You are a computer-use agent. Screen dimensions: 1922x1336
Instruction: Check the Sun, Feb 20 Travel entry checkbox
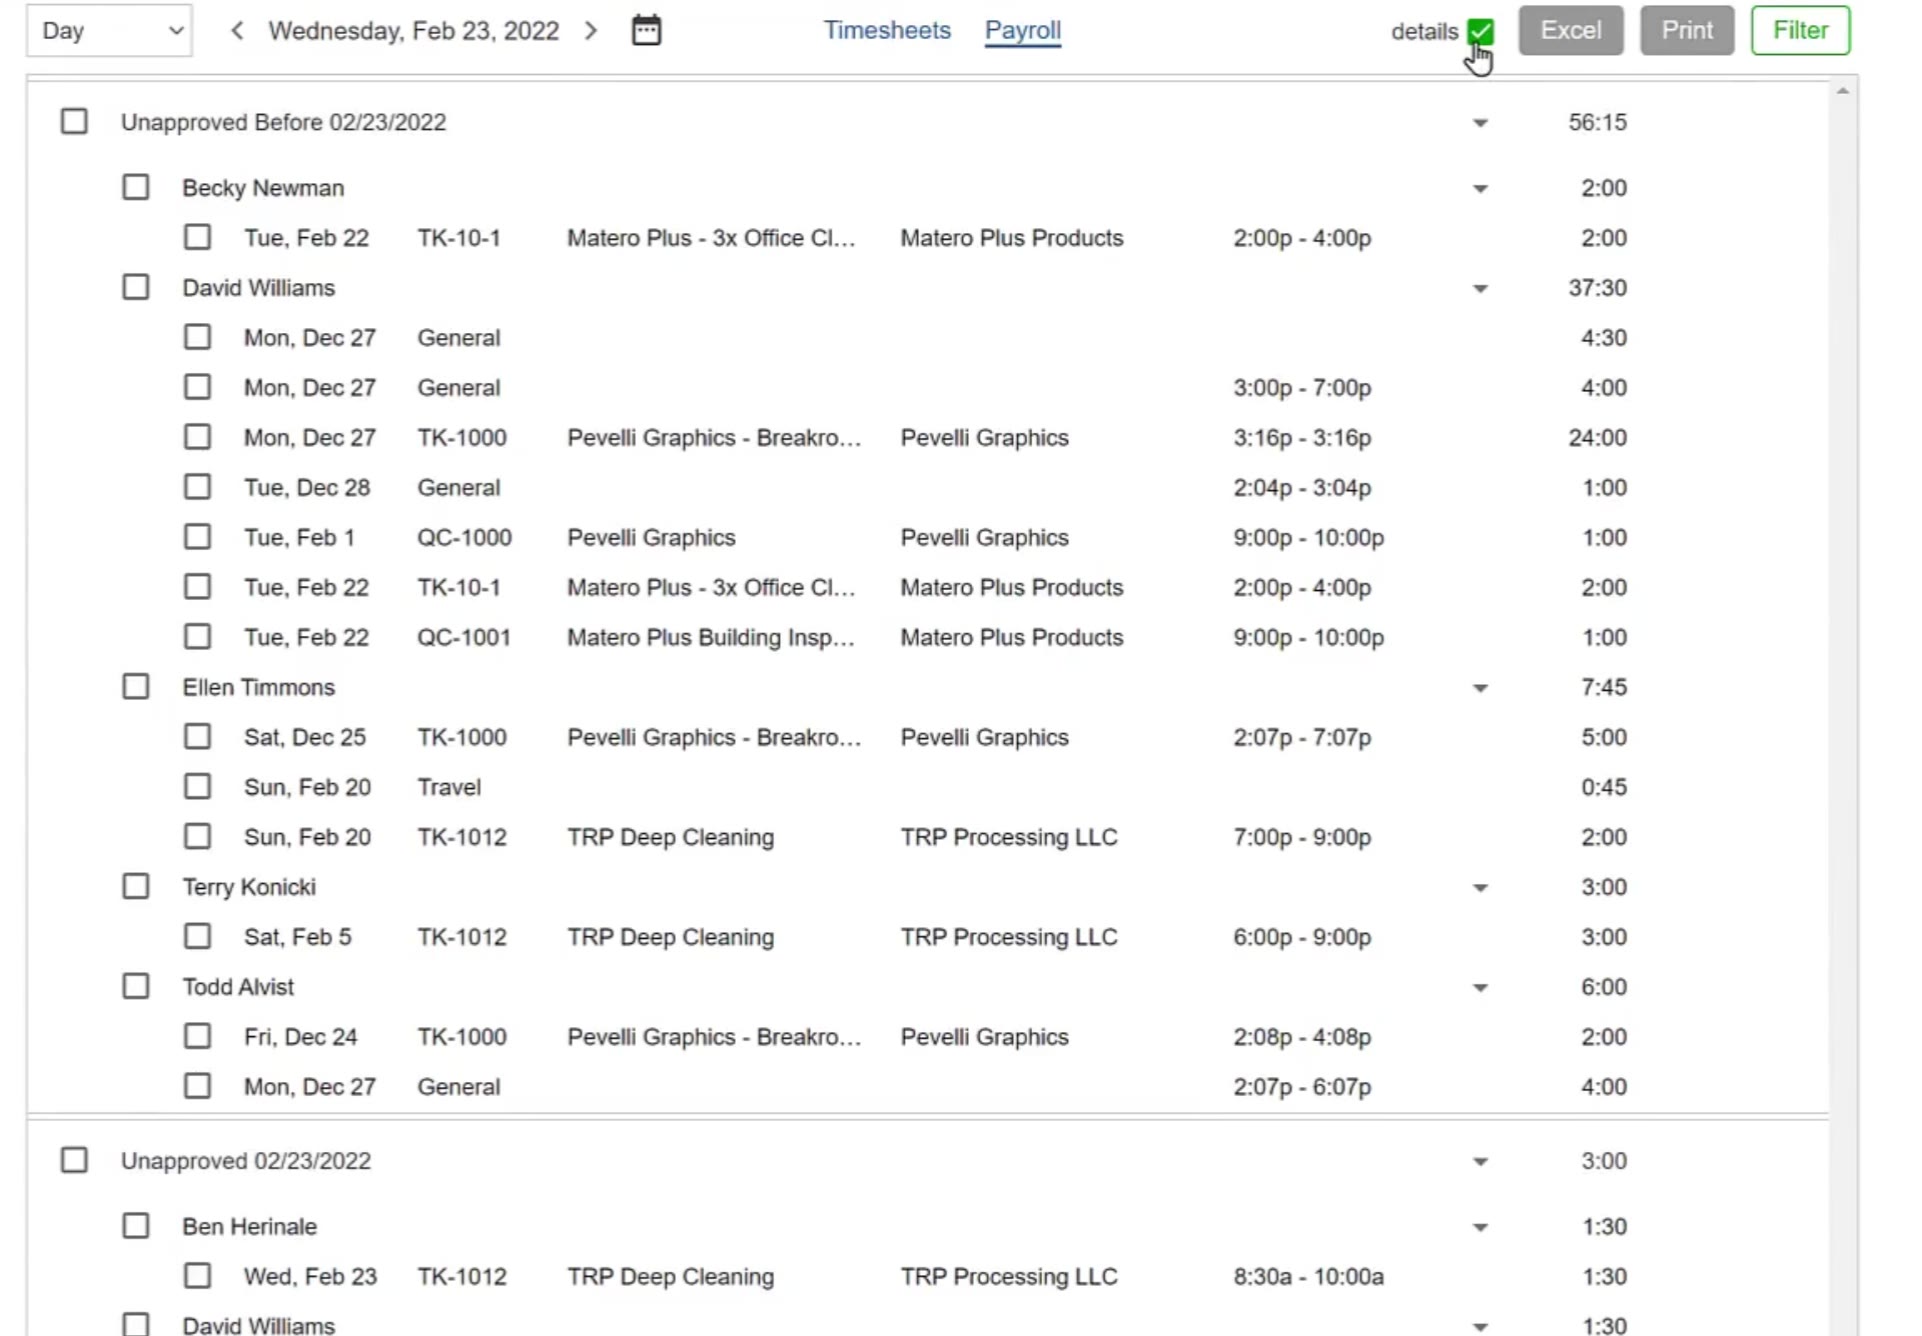pos(198,787)
